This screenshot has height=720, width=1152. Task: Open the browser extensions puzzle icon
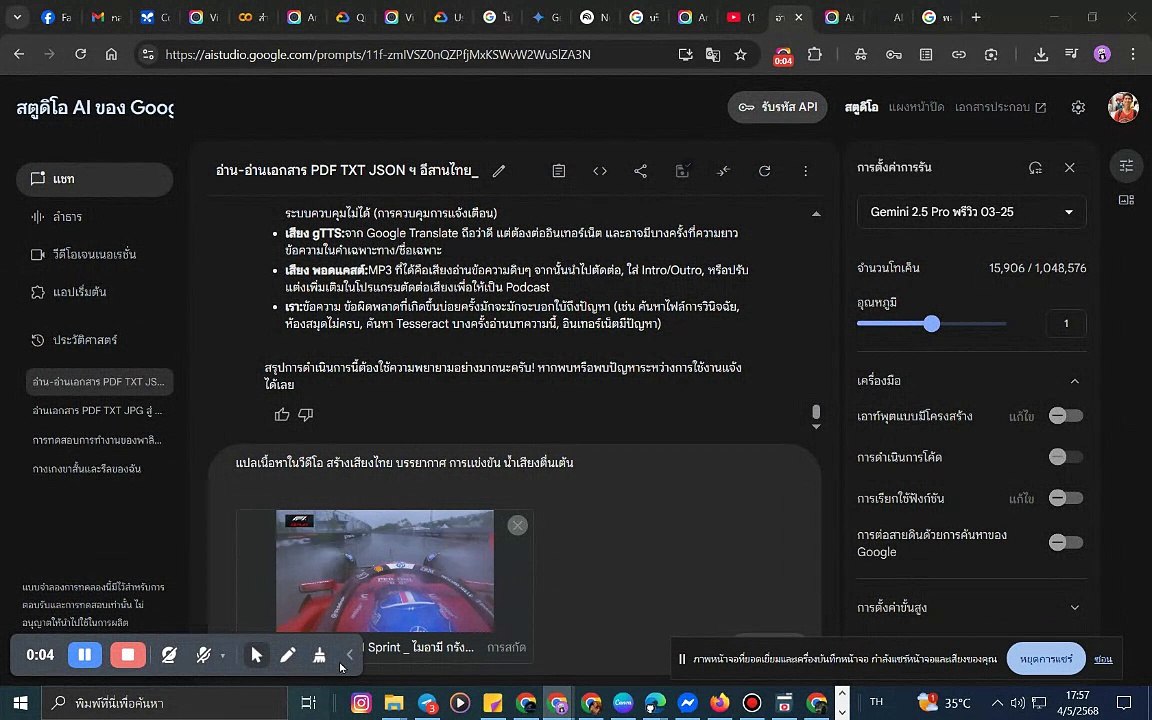coord(815,54)
